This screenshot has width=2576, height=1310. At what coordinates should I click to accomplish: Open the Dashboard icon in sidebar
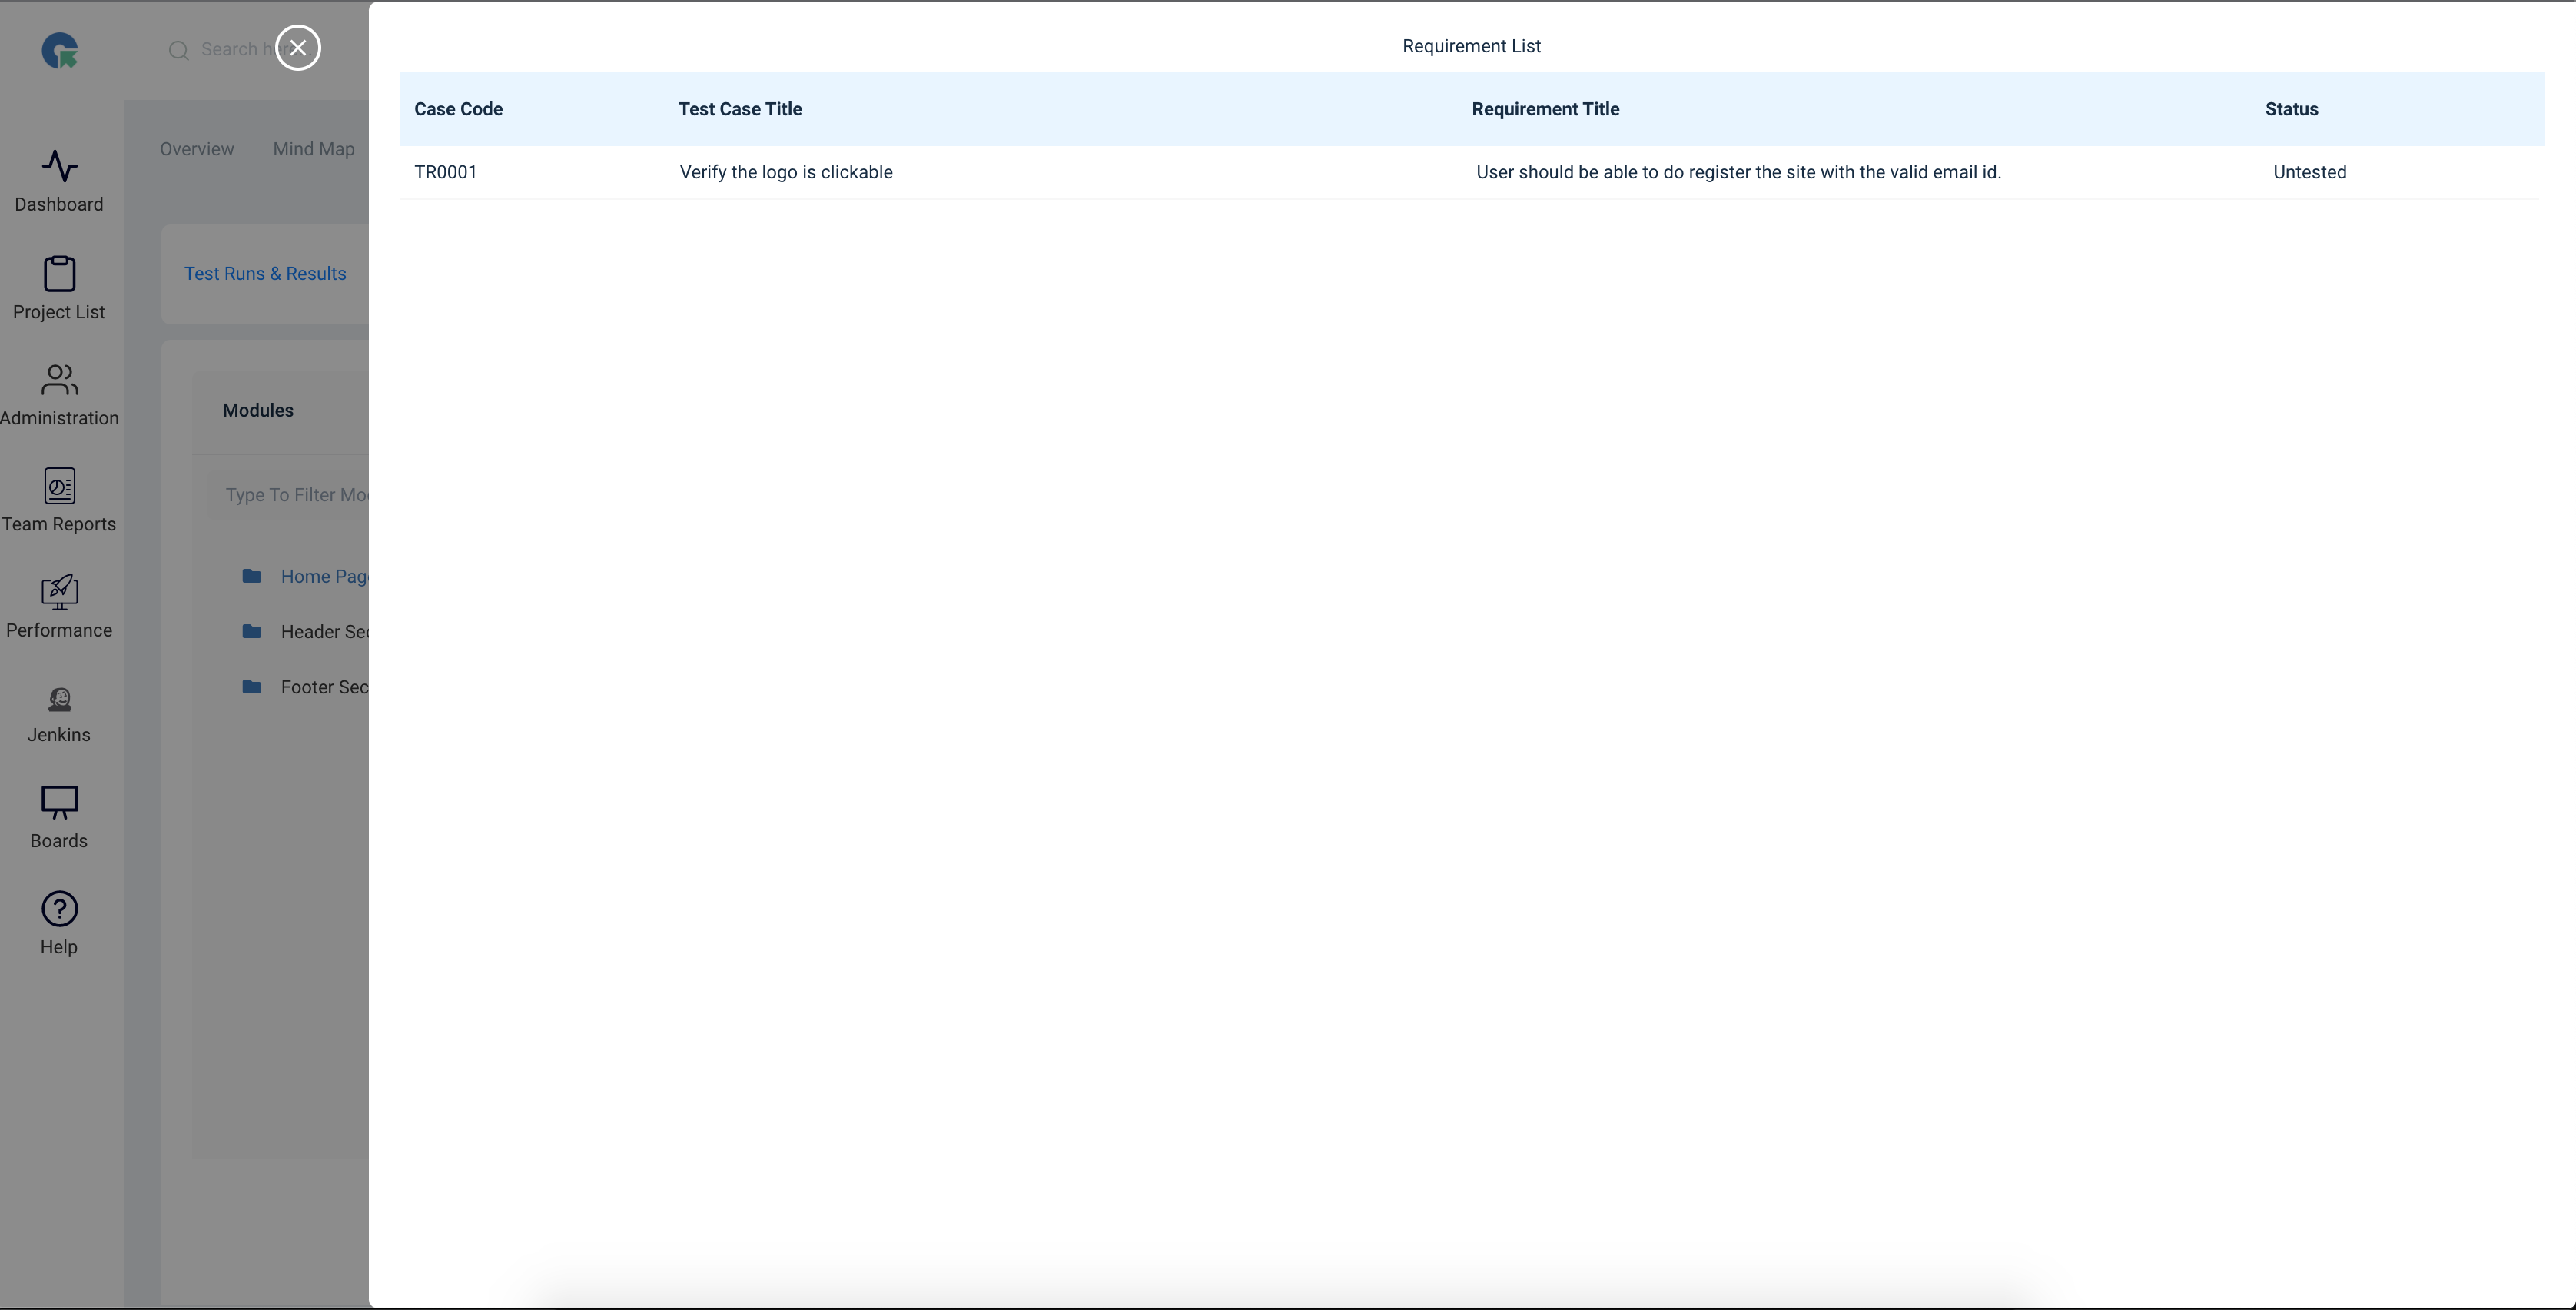point(59,166)
